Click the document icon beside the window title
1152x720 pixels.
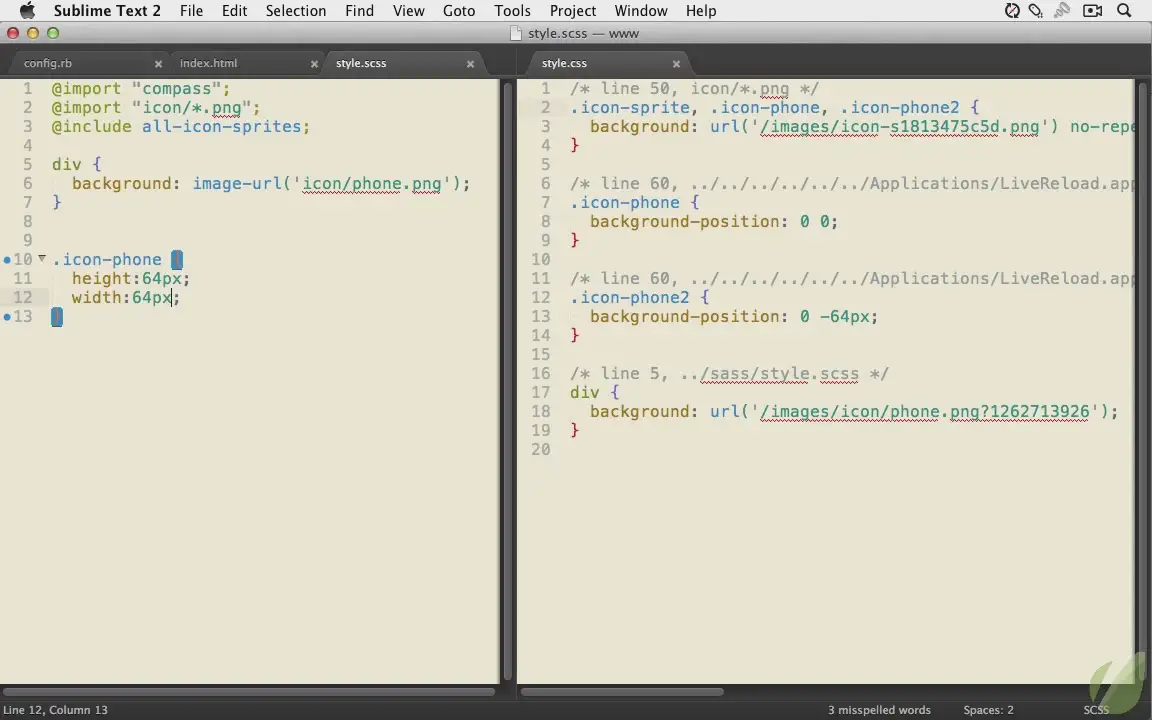(x=516, y=33)
